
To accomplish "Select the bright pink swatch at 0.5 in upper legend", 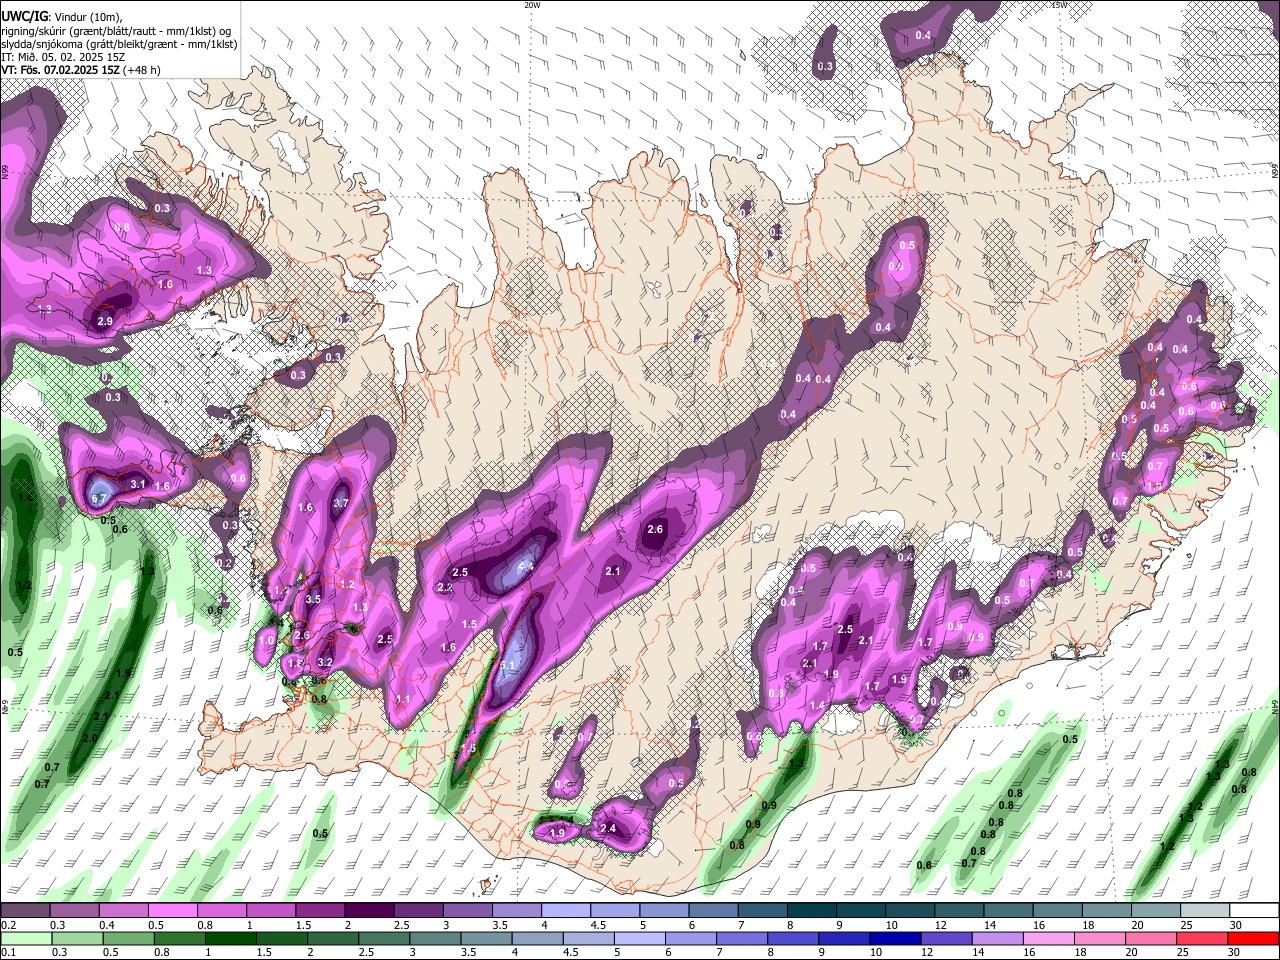I will [x=172, y=911].
